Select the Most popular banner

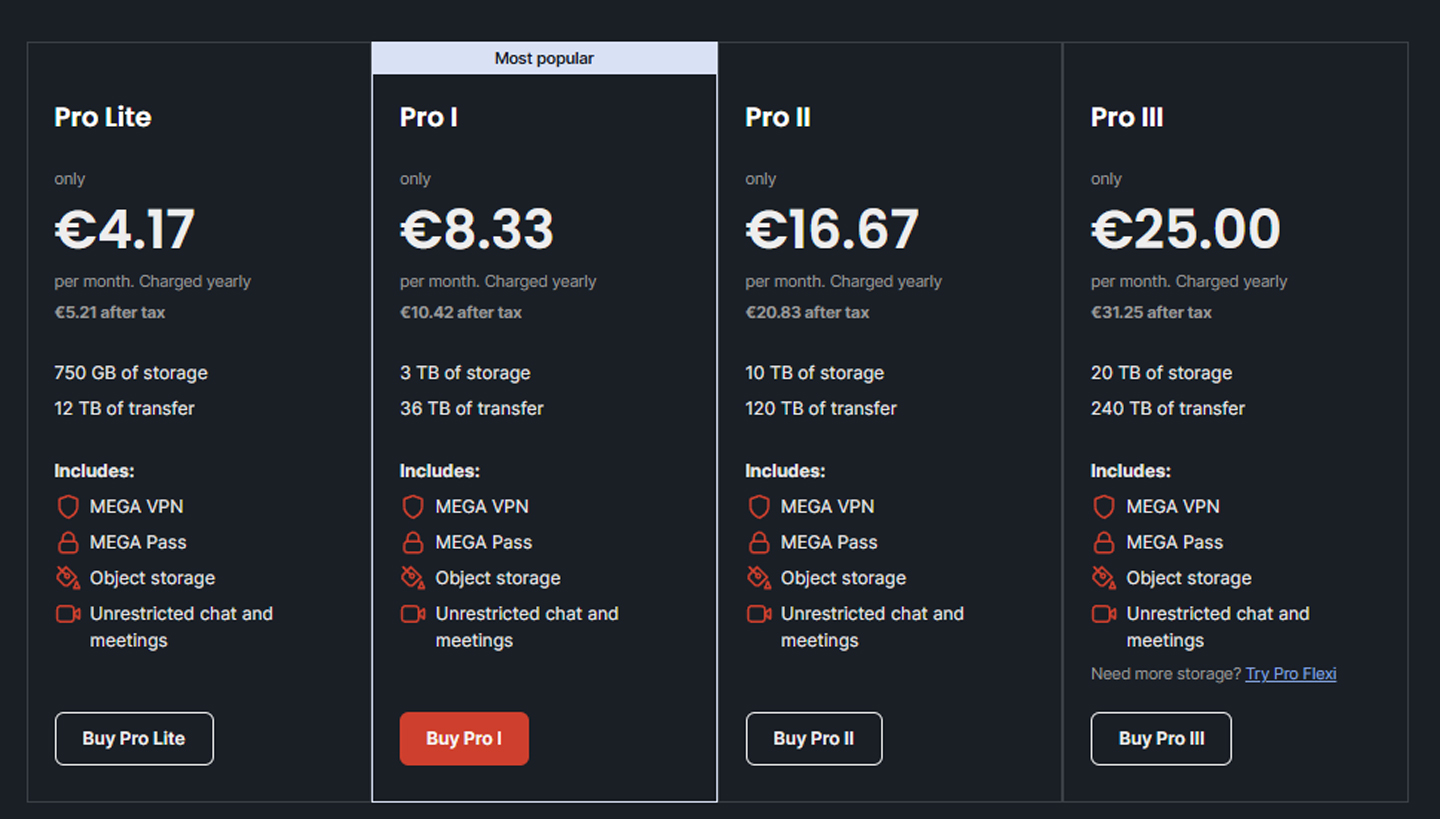544,59
